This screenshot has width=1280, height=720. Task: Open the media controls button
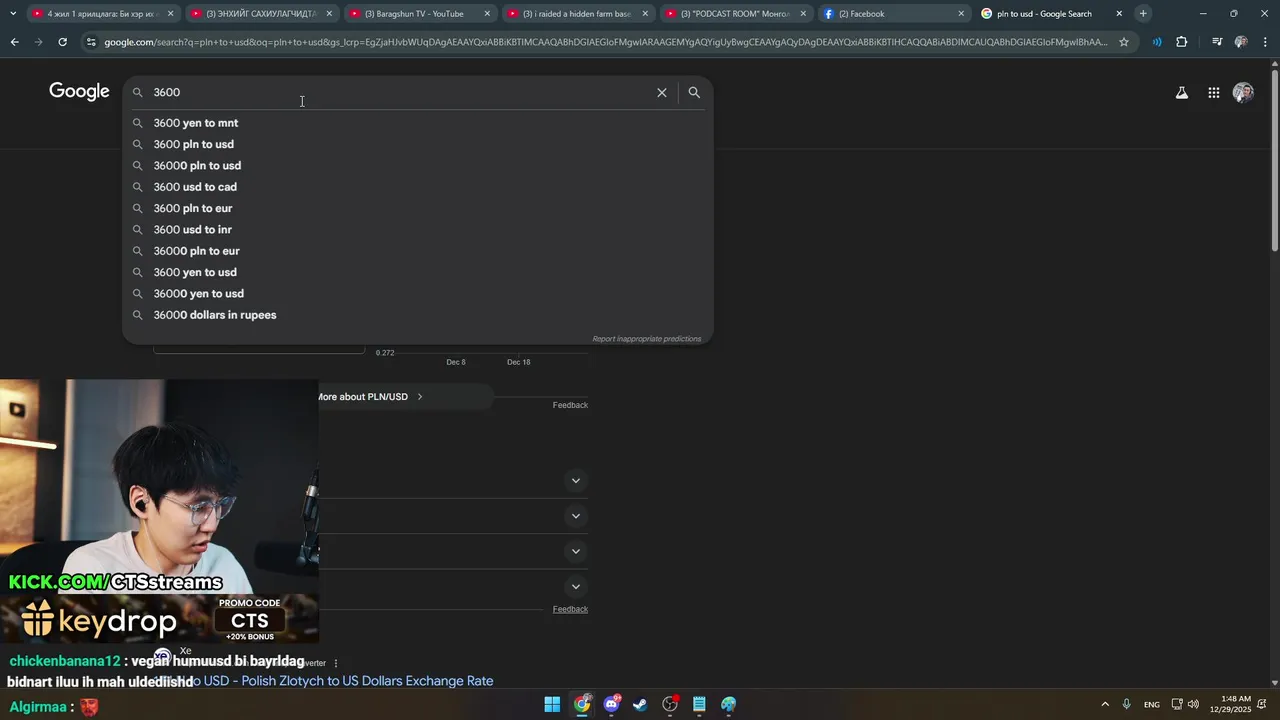[1216, 42]
